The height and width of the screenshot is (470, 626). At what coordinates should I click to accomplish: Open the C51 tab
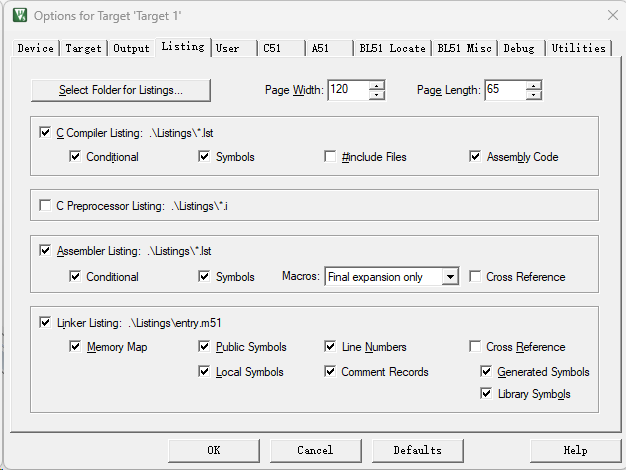point(272,48)
